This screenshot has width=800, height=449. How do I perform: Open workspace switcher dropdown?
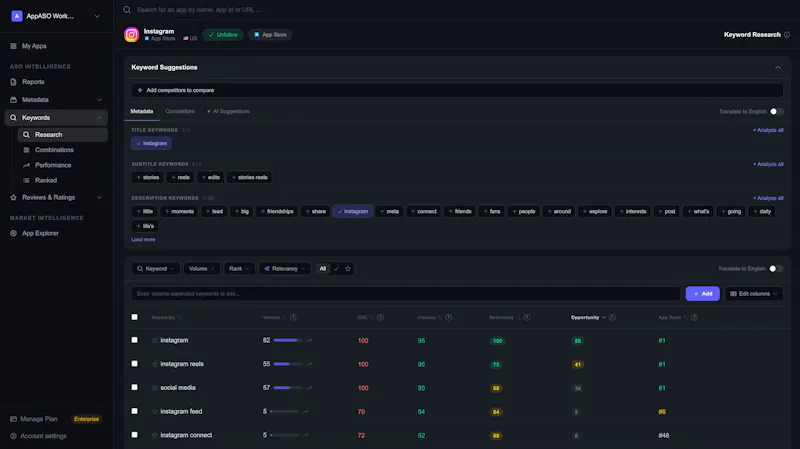[x=97, y=16]
